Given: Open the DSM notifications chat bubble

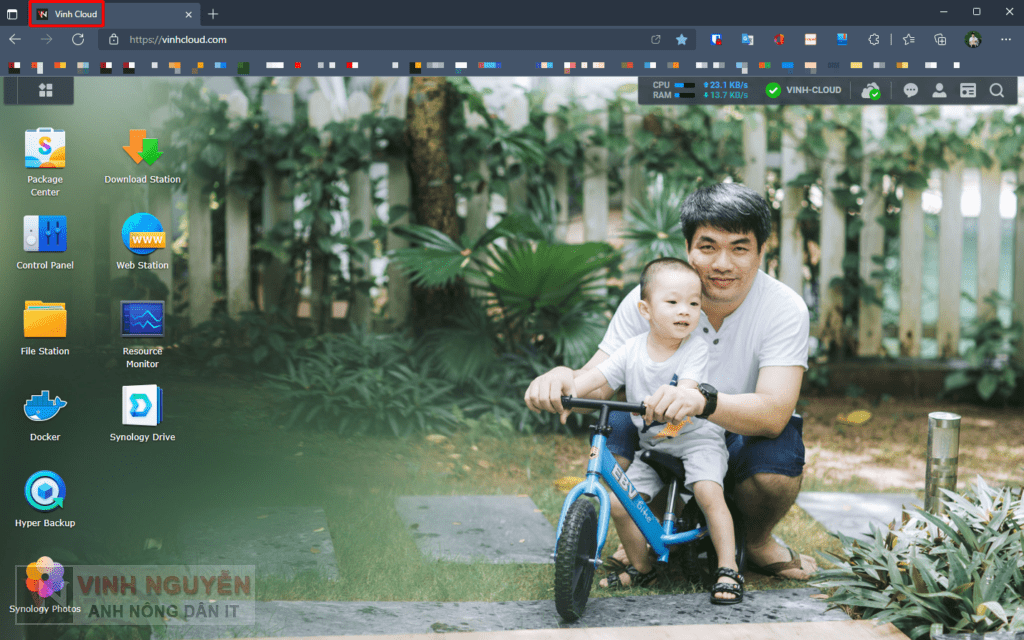Looking at the screenshot, I should point(910,90).
